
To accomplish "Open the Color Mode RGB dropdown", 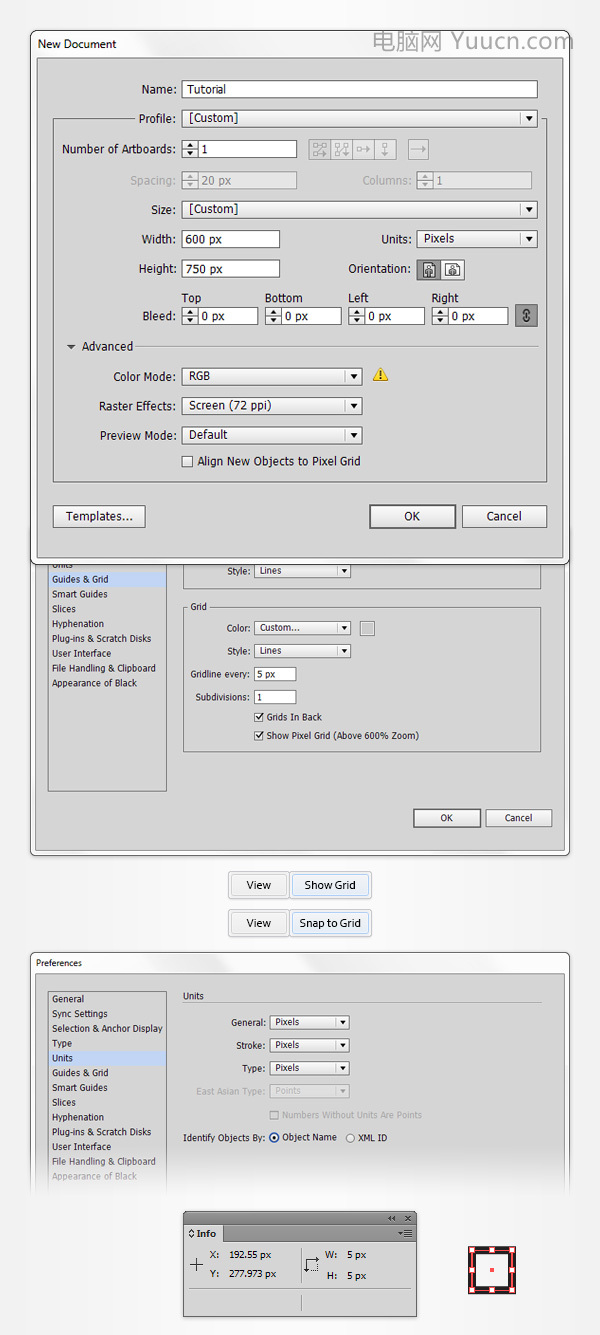I will pos(271,376).
